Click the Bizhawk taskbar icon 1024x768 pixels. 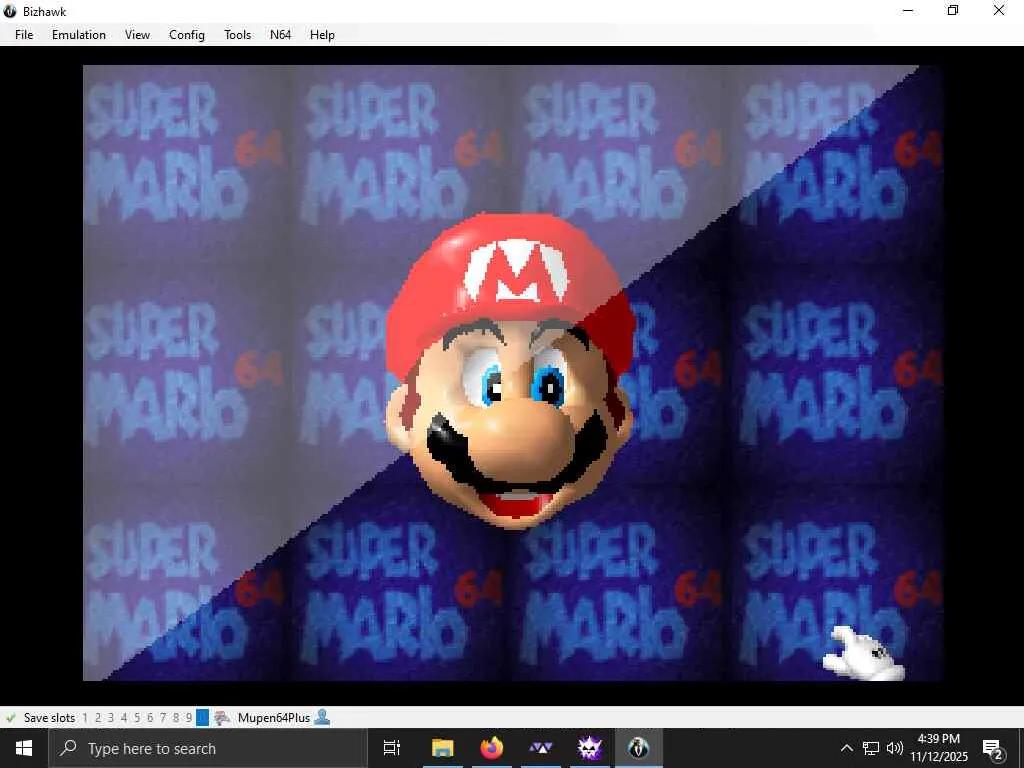pyautogui.click(x=639, y=748)
